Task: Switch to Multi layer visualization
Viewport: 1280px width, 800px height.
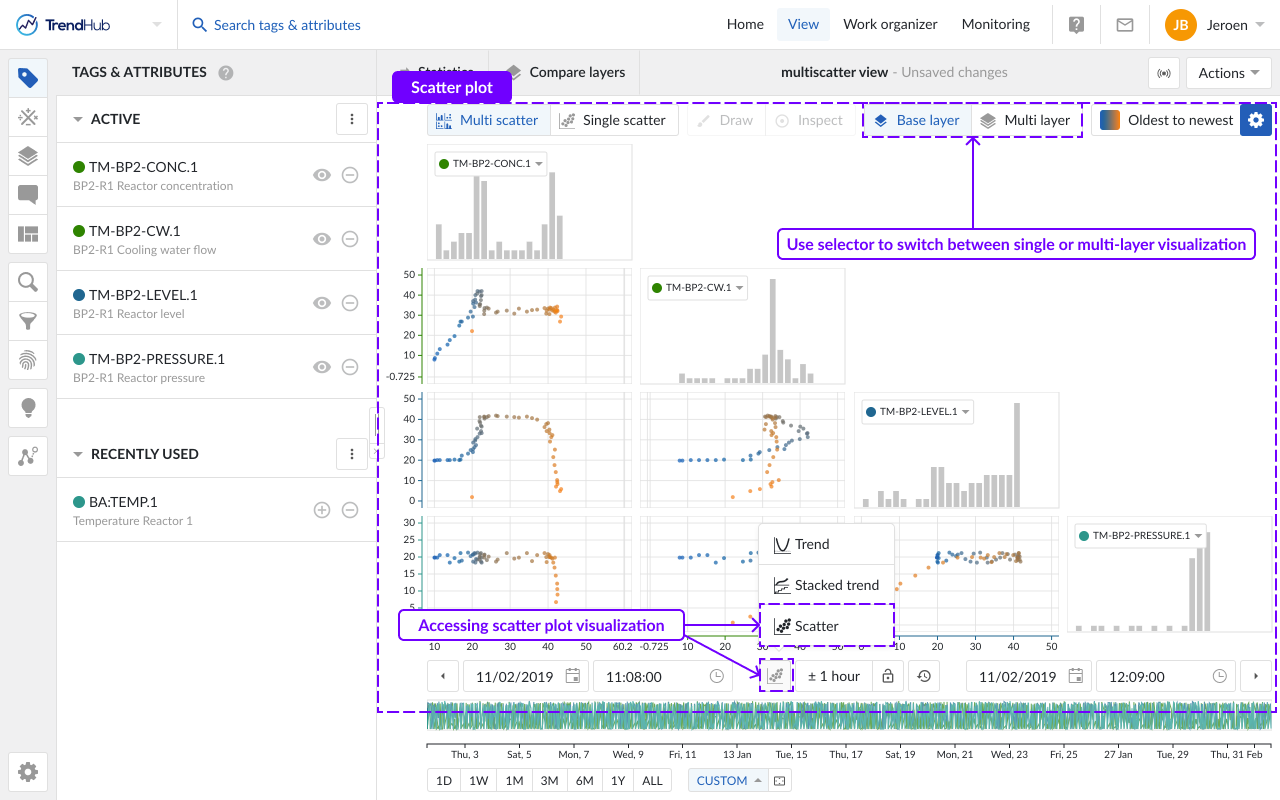Action: coord(1026,120)
